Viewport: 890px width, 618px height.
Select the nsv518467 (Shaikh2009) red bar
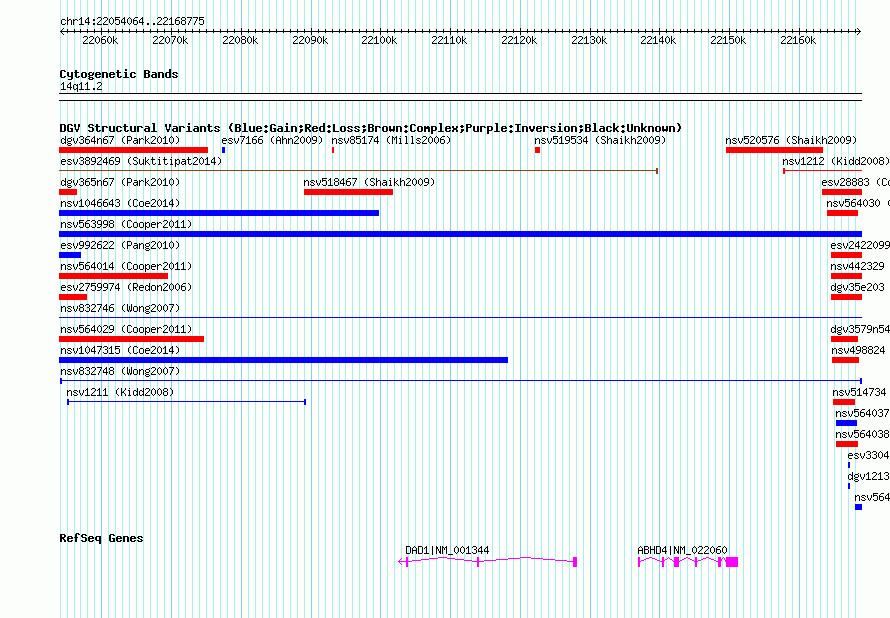tap(349, 192)
